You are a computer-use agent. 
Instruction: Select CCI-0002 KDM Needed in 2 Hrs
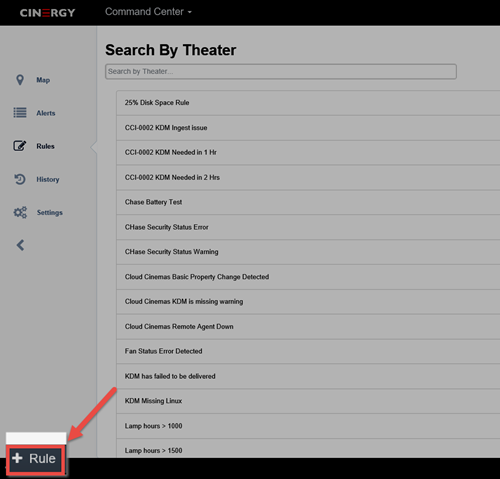click(308, 177)
